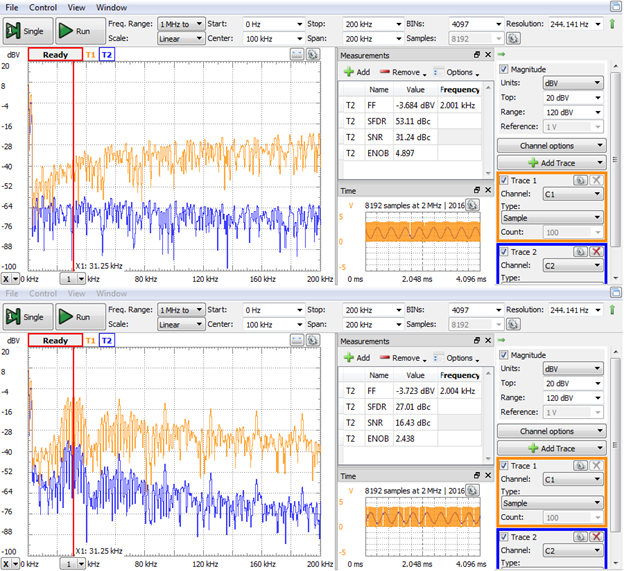Click the Frequency column header in top window
This screenshot has width=624, height=571.
coord(460,90)
